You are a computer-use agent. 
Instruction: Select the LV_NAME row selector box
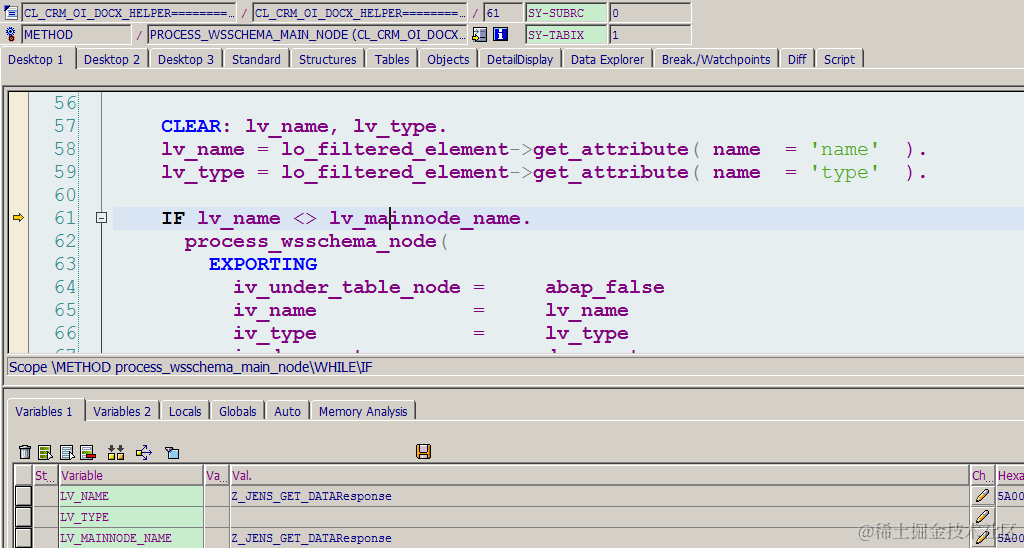[x=24, y=496]
